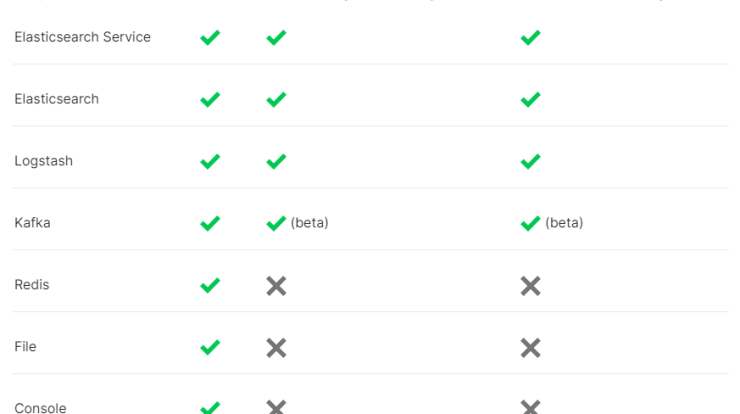
Task: Click the Redis row second-column gray X
Action: pos(276,286)
